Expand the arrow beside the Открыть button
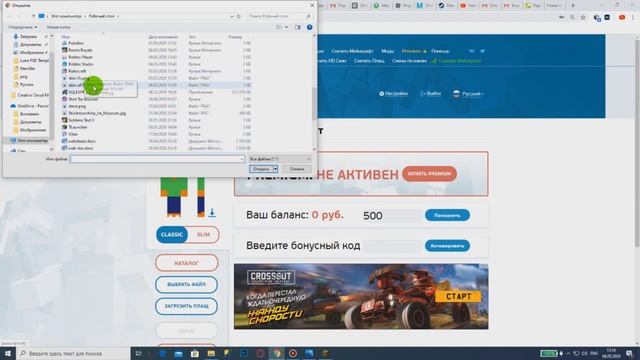 pos(276,169)
